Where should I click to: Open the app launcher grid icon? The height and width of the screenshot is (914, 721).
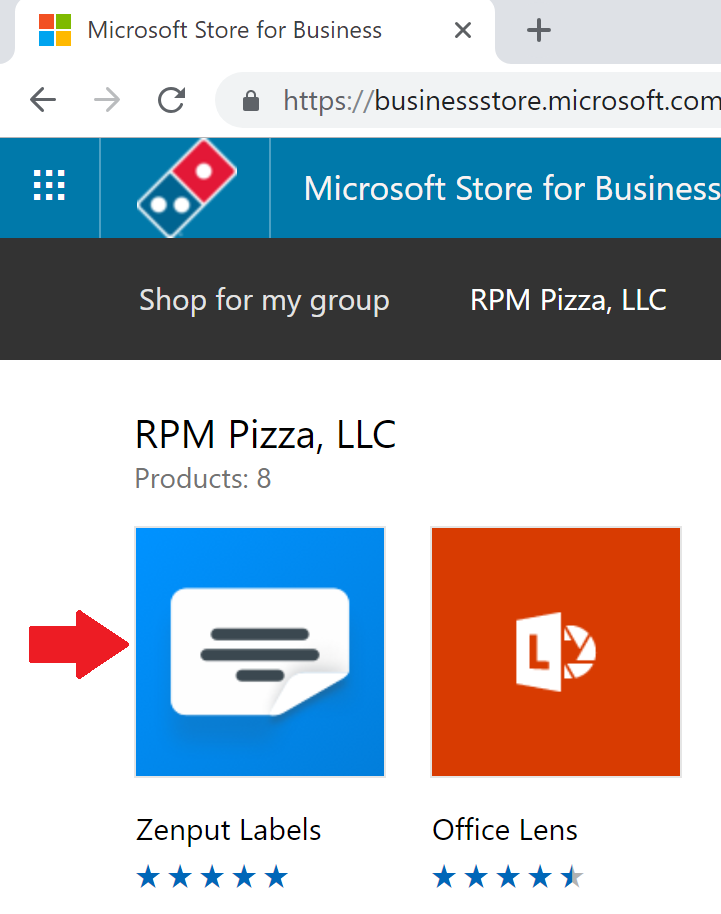coord(49,186)
